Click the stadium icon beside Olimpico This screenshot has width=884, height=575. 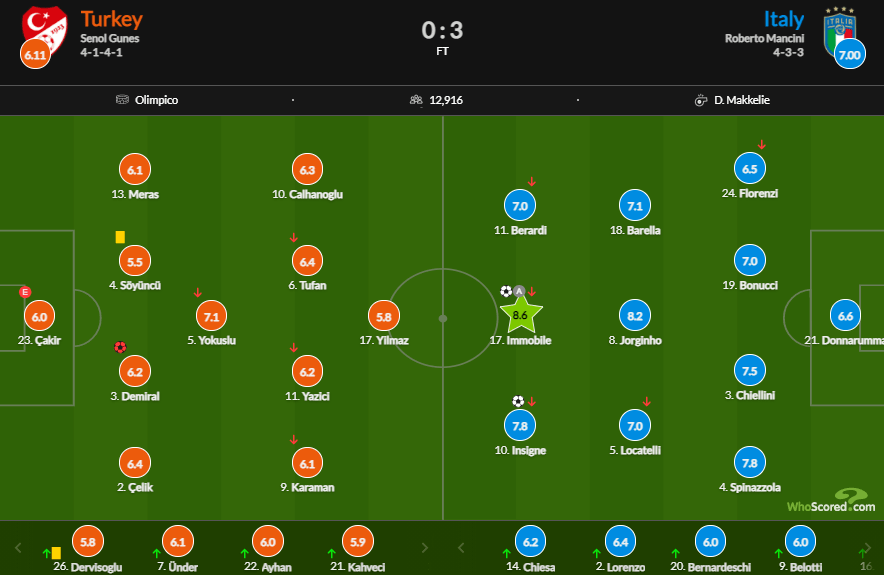pos(122,100)
